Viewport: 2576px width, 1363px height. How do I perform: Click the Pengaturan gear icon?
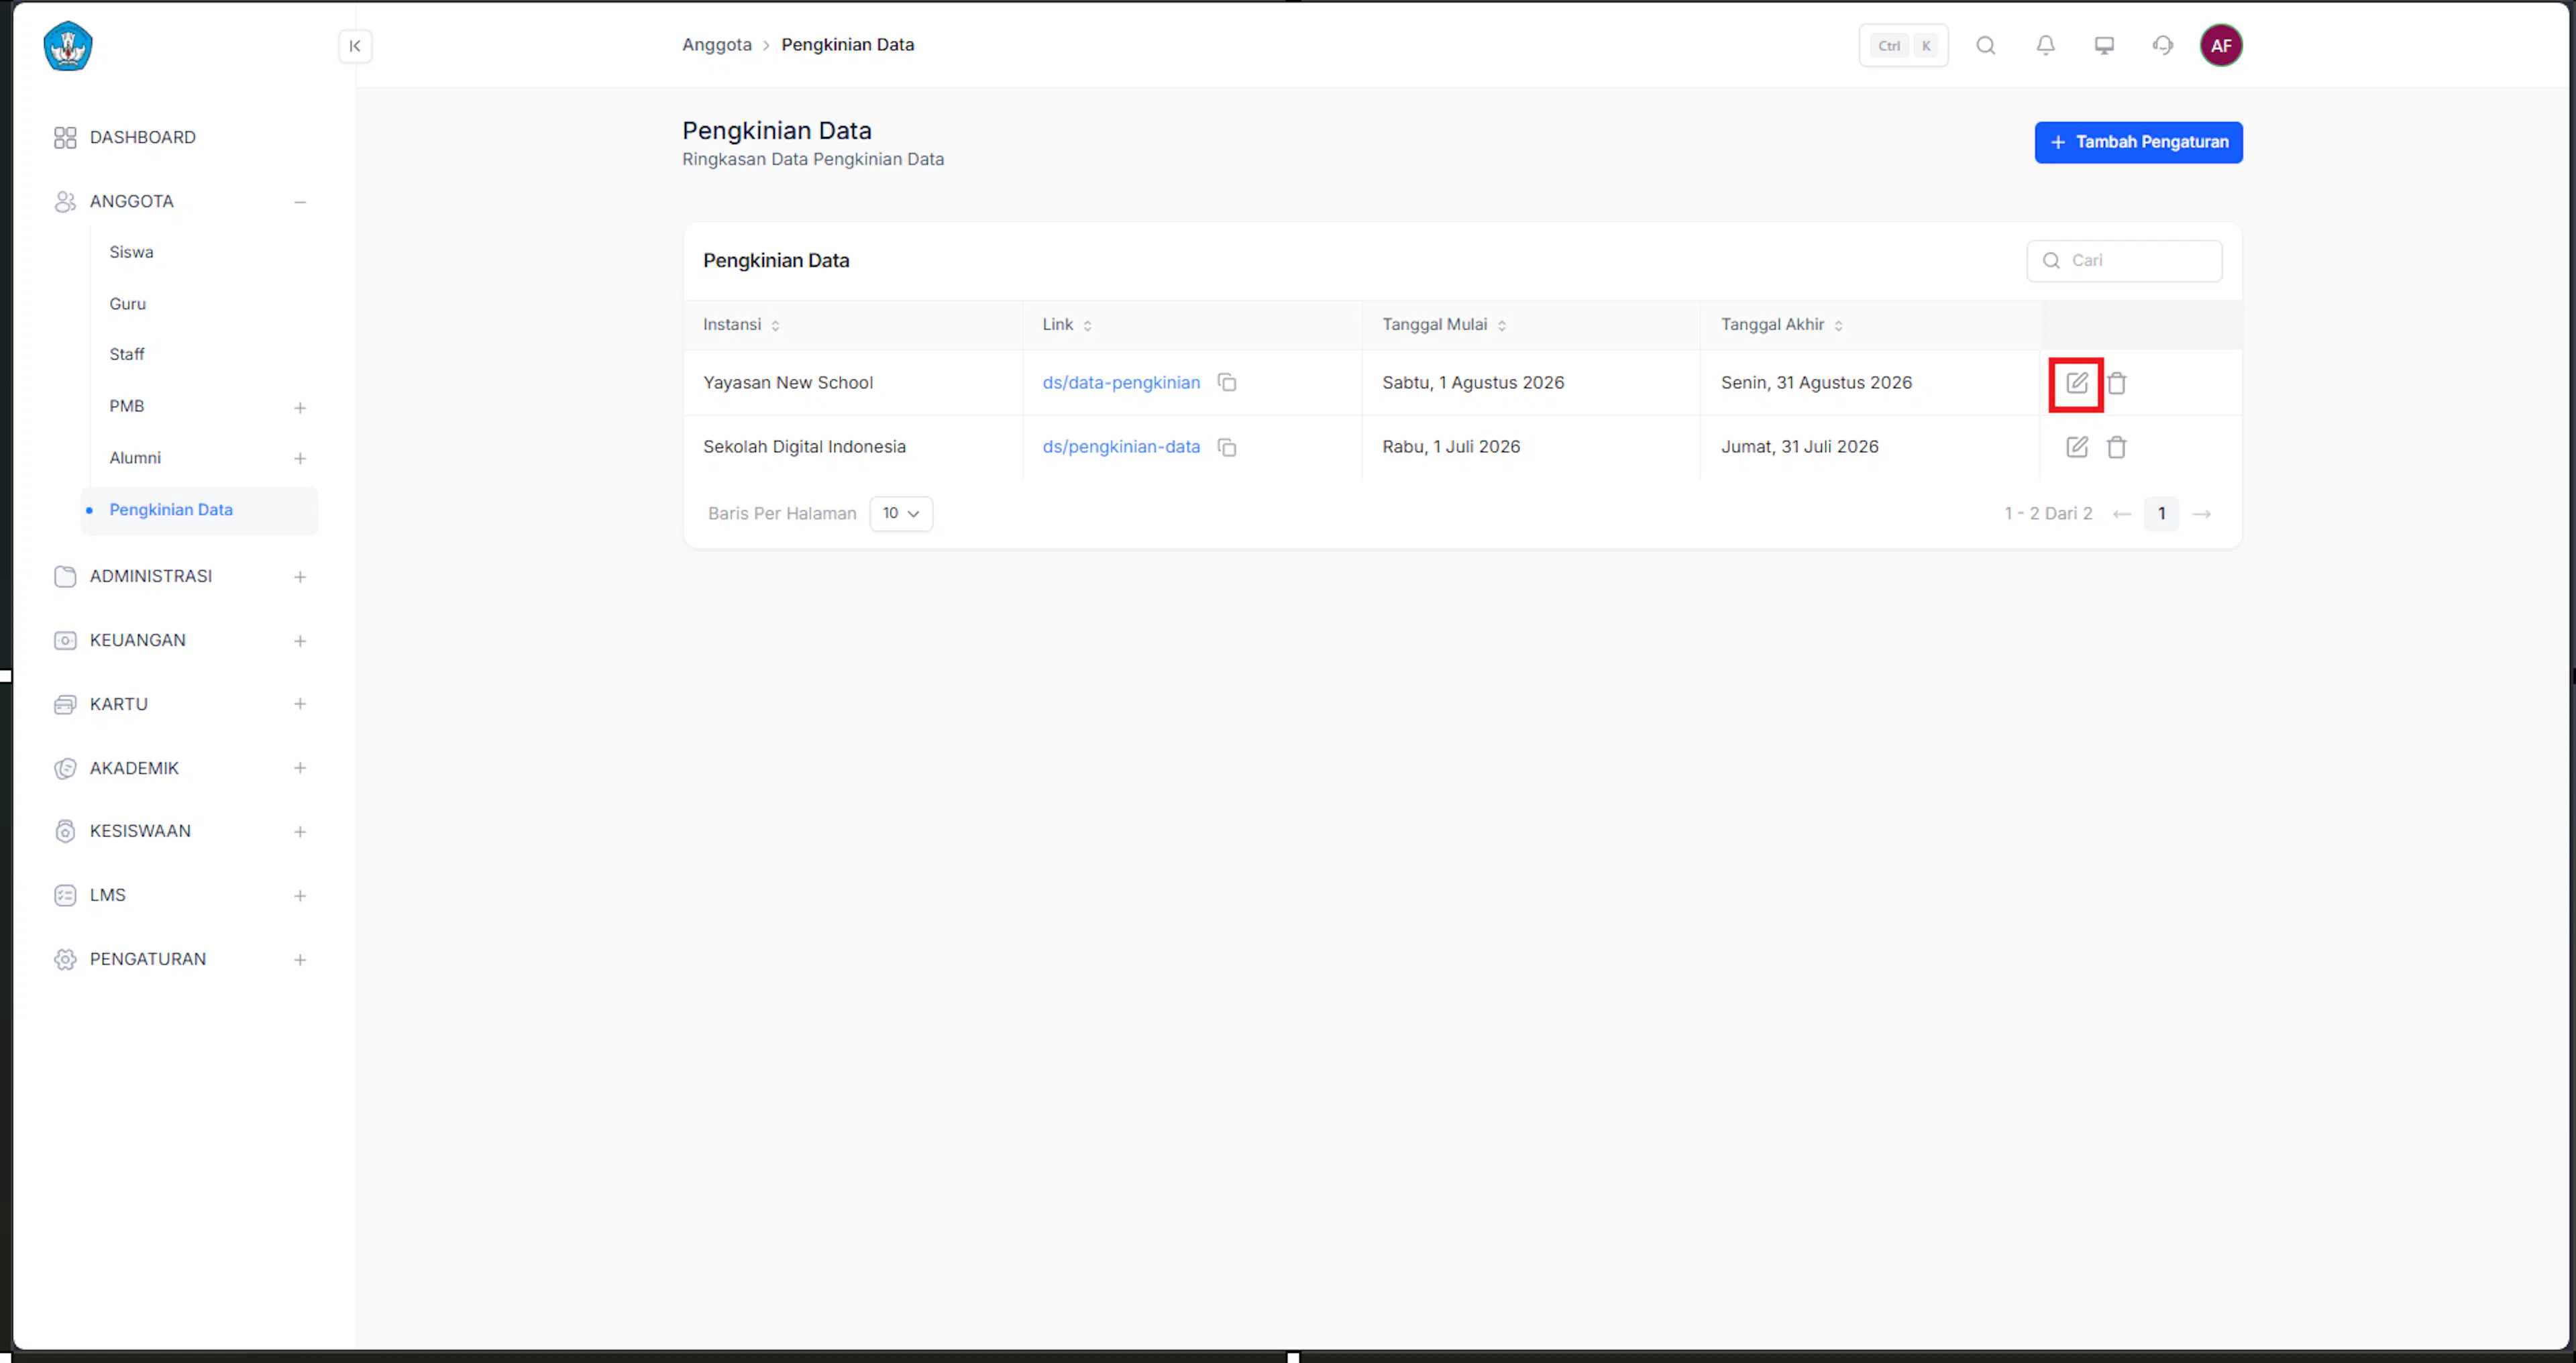(x=65, y=960)
